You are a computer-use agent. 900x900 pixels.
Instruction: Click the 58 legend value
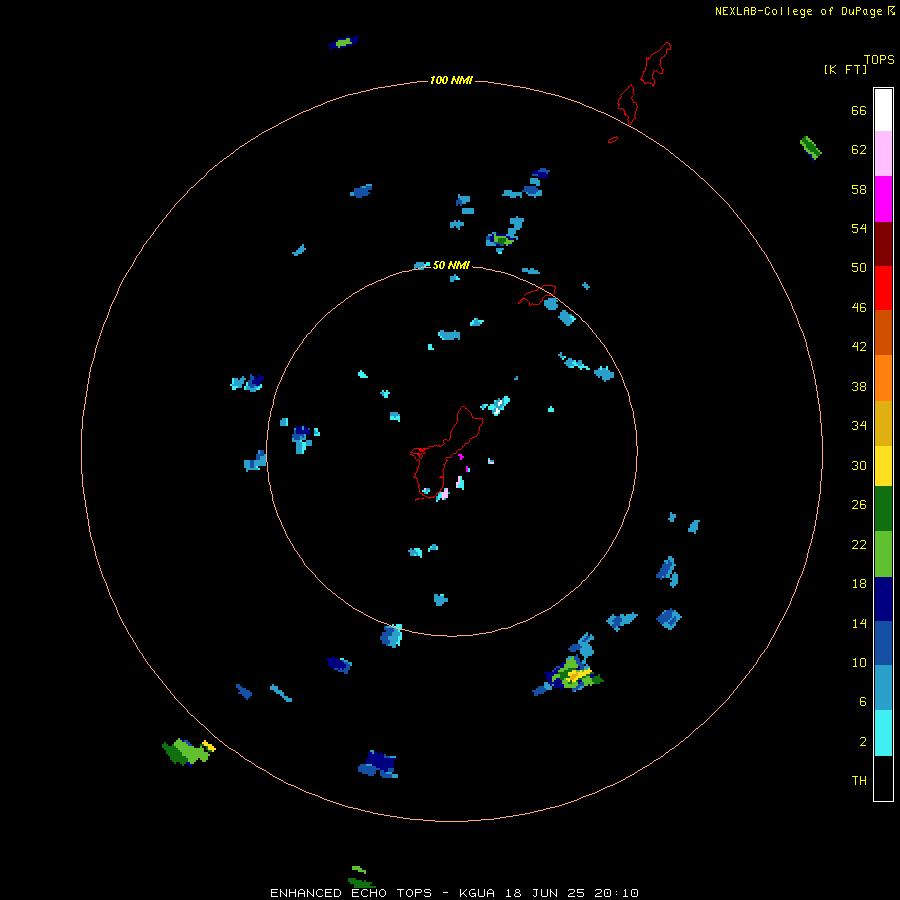[x=859, y=189]
